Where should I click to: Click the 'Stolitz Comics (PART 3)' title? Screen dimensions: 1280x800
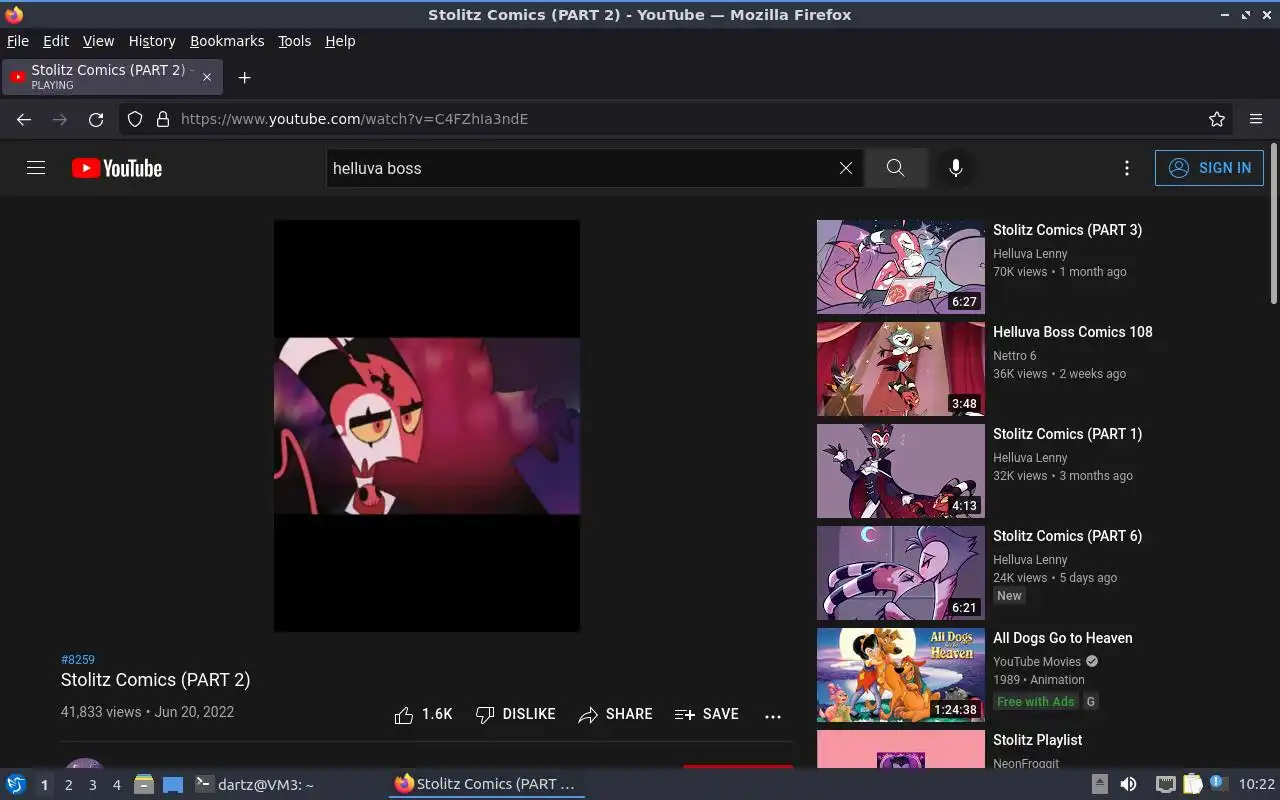click(1067, 230)
